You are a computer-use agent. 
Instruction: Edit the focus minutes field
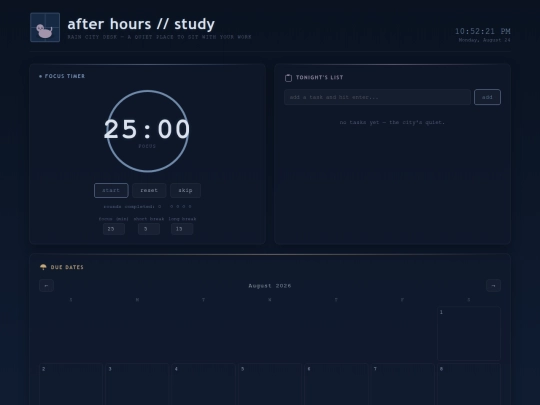[x=114, y=229]
